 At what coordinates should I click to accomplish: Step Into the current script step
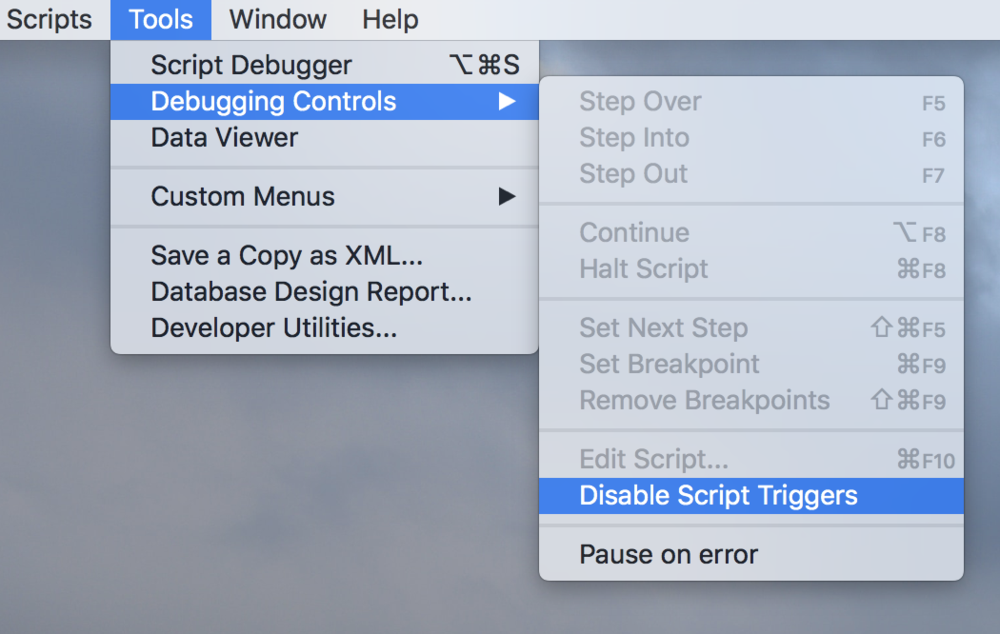pyautogui.click(x=635, y=137)
